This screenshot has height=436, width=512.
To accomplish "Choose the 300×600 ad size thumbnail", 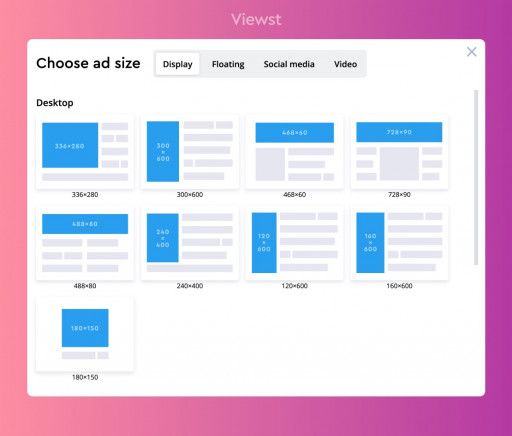I will click(190, 152).
